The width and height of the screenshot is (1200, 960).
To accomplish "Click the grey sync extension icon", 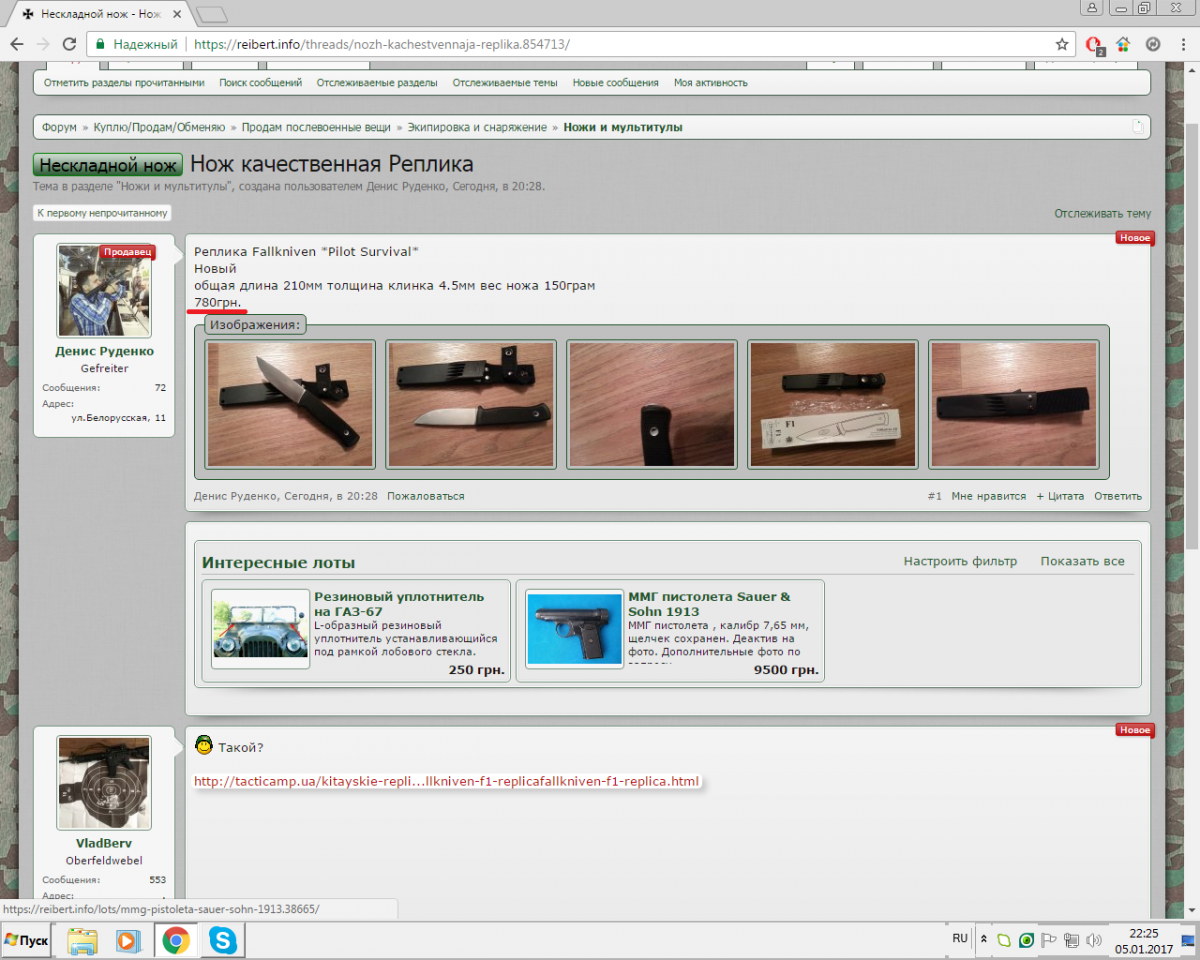I will pyautogui.click(x=1152, y=44).
